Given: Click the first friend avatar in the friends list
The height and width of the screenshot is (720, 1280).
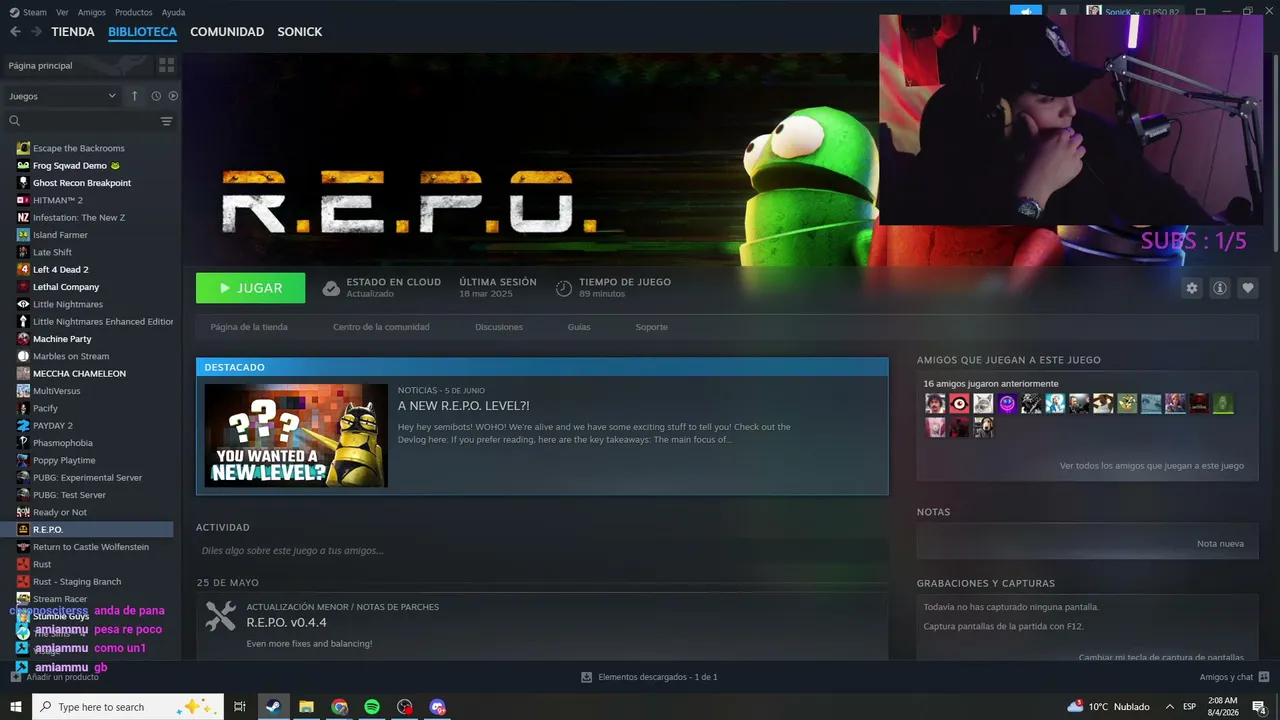Looking at the screenshot, I should pos(935,404).
